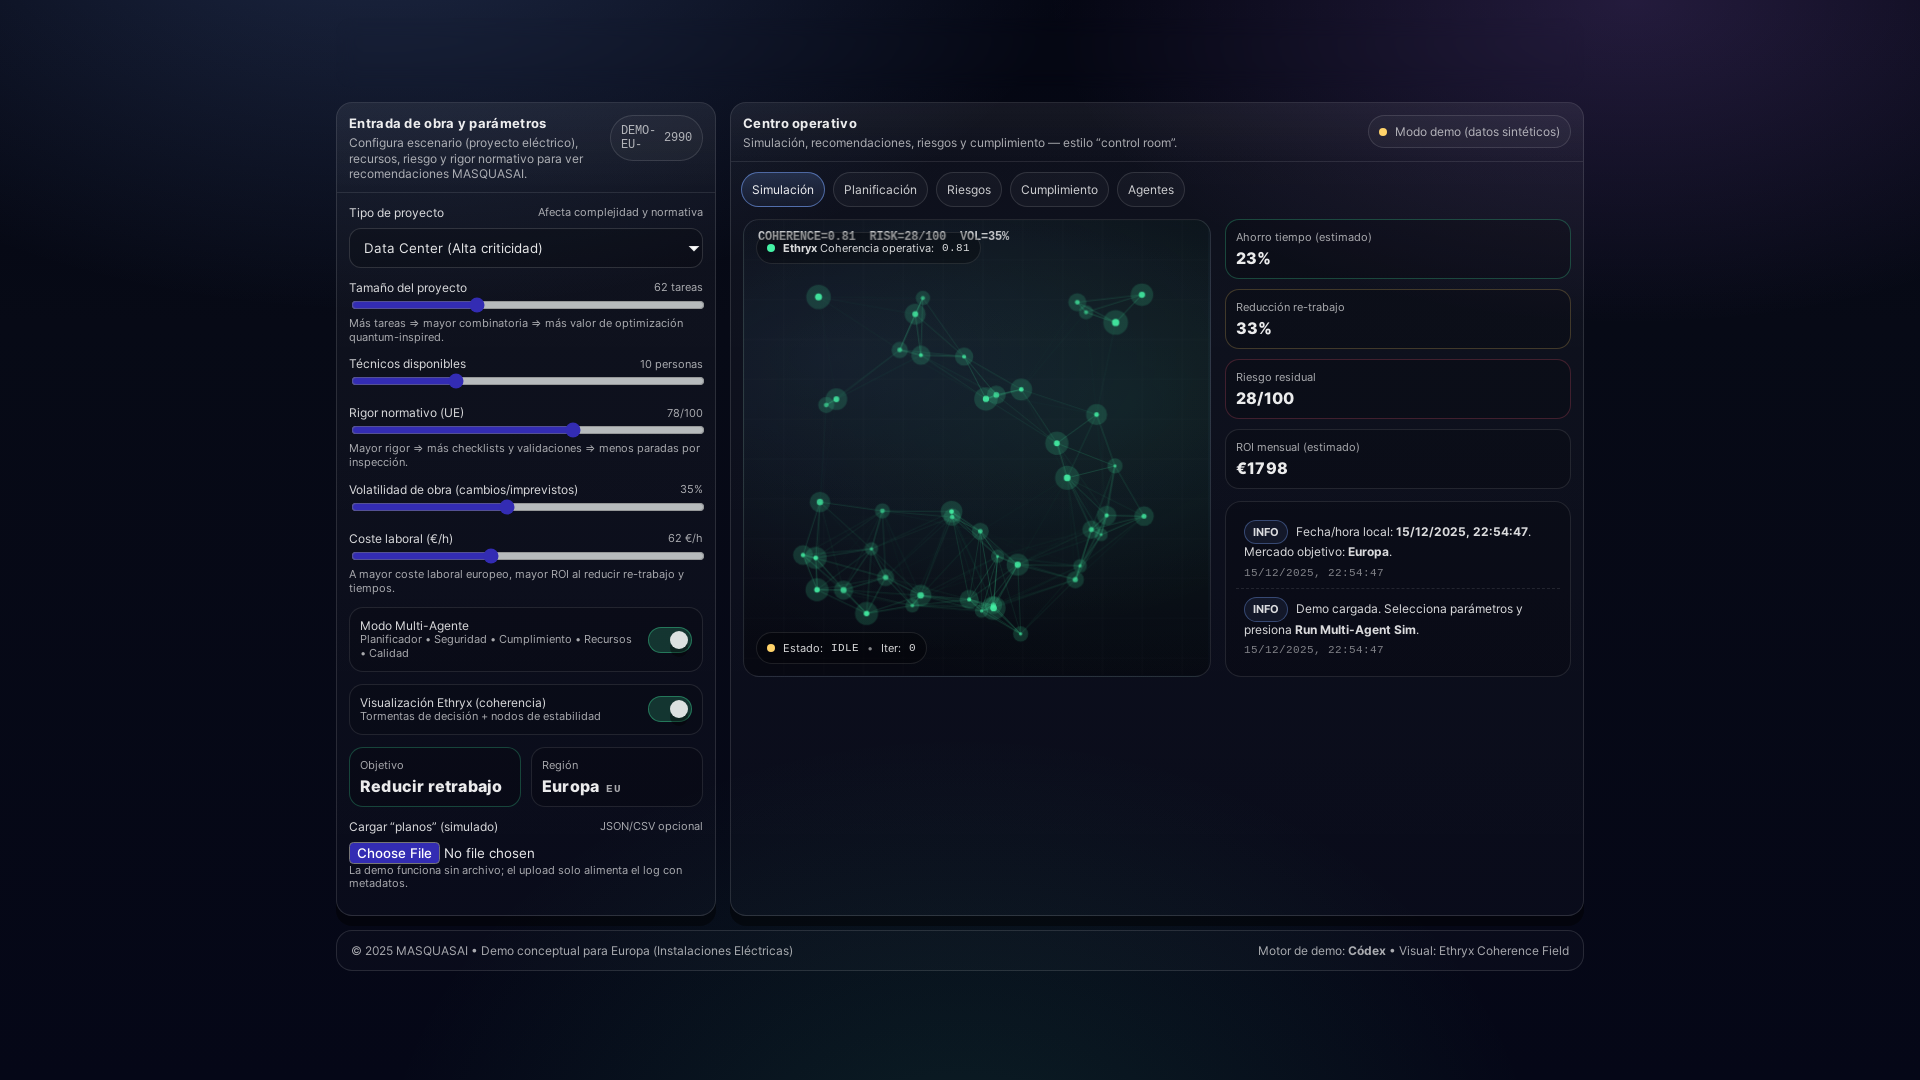The width and height of the screenshot is (1920, 1080).
Task: Click 'Run Multi-Agent Sim' log text
Action: [1355, 630]
